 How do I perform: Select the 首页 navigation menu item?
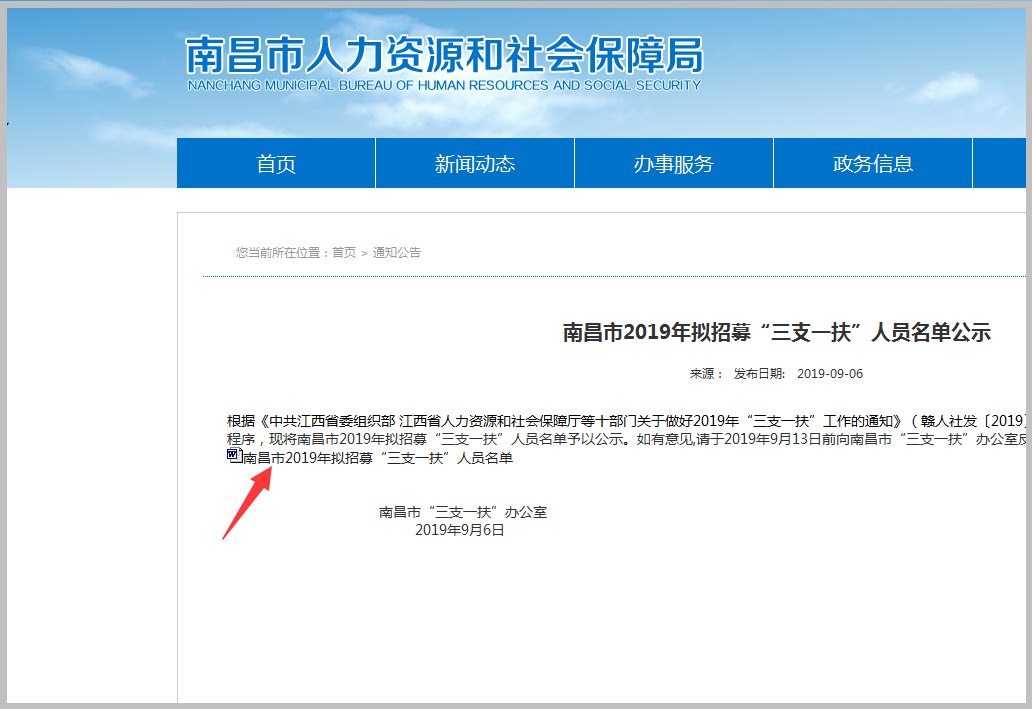coord(275,163)
